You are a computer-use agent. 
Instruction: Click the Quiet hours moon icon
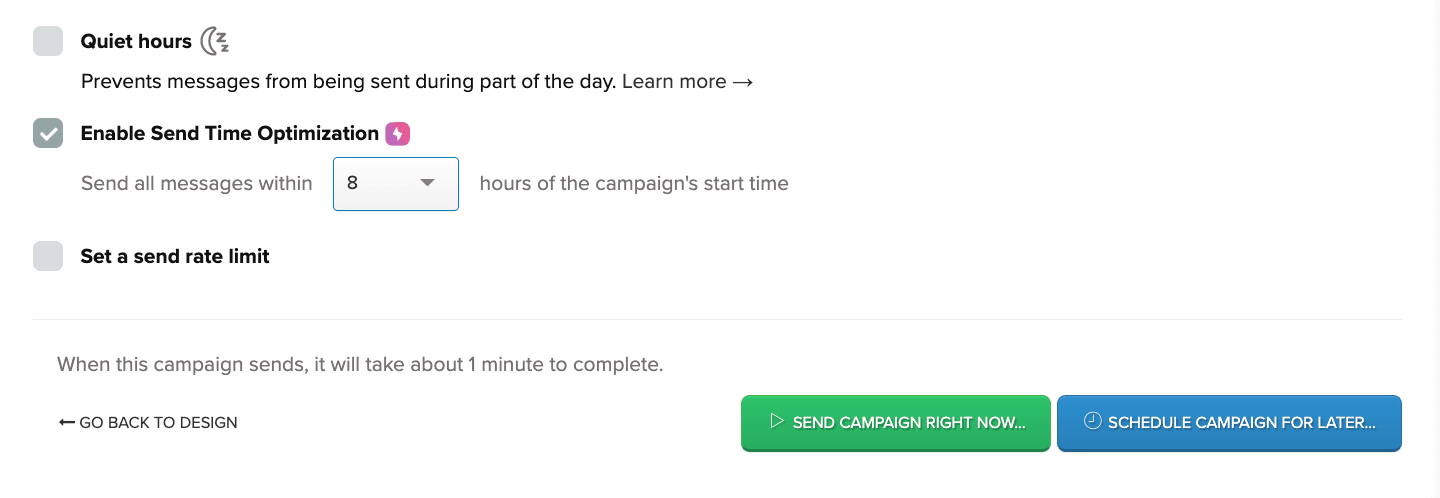pyautogui.click(x=214, y=41)
